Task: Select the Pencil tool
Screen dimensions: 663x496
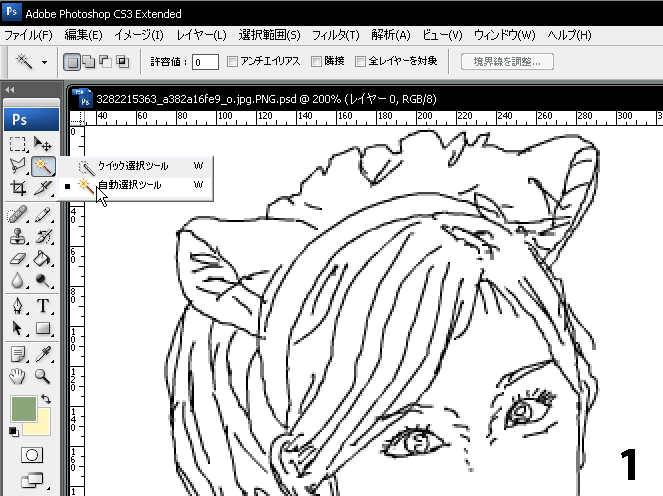Action: pyautogui.click(x=43, y=215)
